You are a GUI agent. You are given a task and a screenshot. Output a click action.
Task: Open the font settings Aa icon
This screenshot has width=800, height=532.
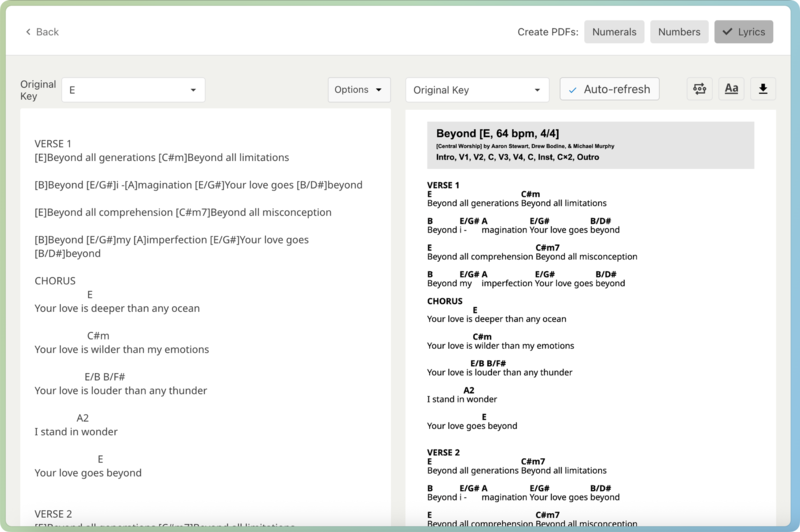[731, 89]
